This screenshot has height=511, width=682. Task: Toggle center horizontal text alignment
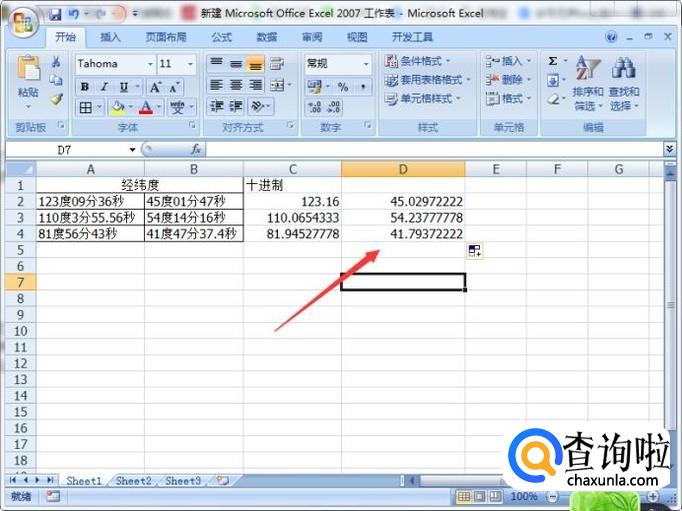pyautogui.click(x=236, y=86)
